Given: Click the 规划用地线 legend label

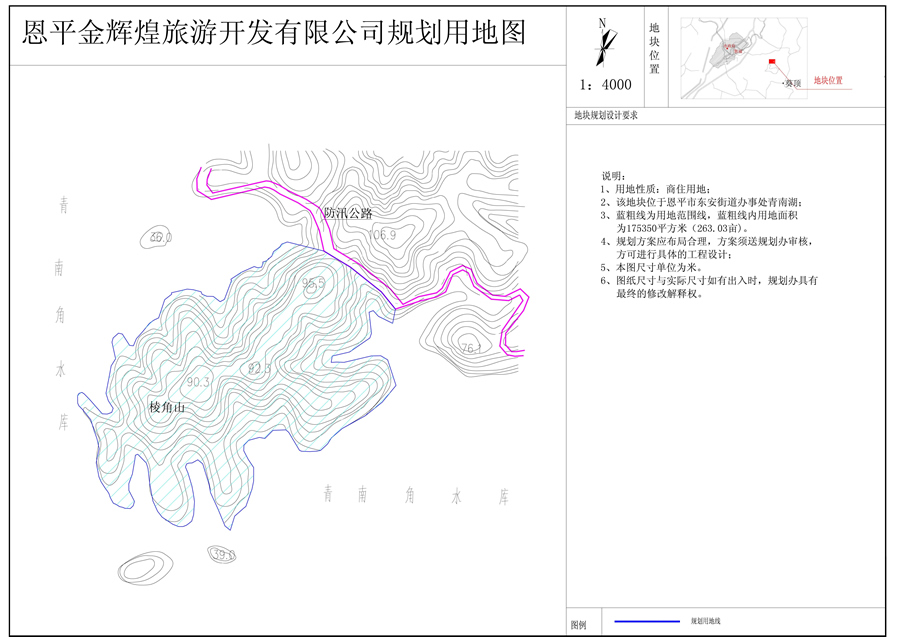Looking at the screenshot, I should point(706,622).
